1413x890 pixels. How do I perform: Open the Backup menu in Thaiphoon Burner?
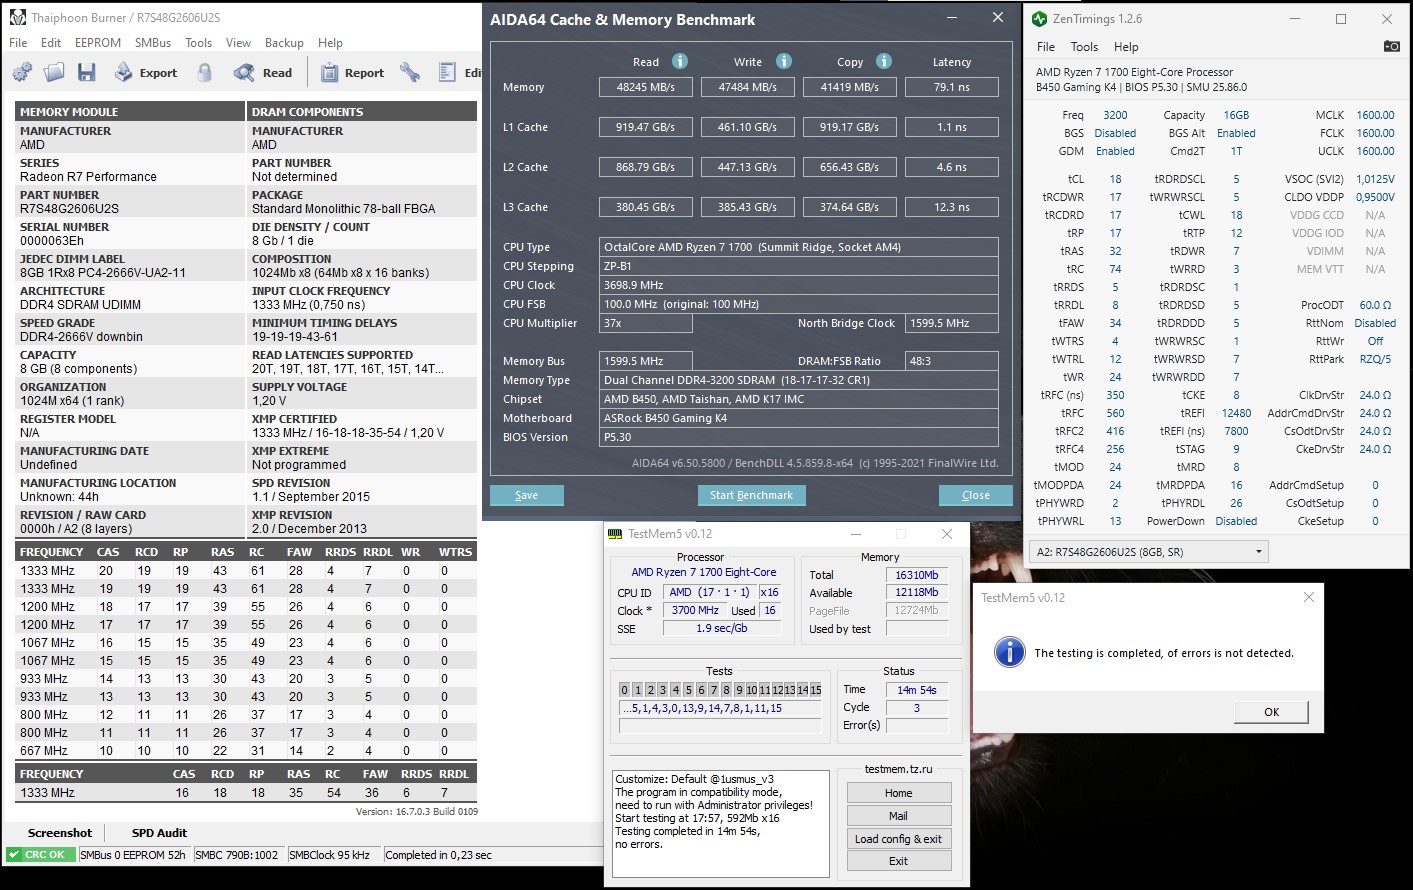pyautogui.click(x=284, y=43)
